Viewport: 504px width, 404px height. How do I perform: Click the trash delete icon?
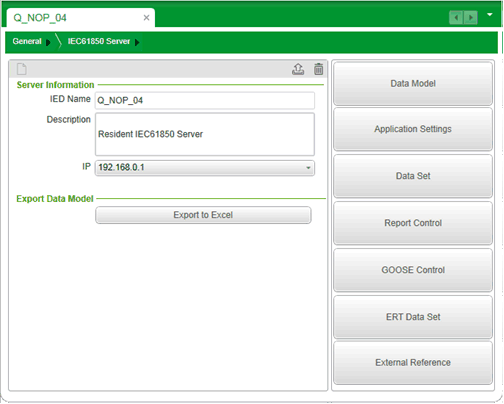click(x=318, y=69)
